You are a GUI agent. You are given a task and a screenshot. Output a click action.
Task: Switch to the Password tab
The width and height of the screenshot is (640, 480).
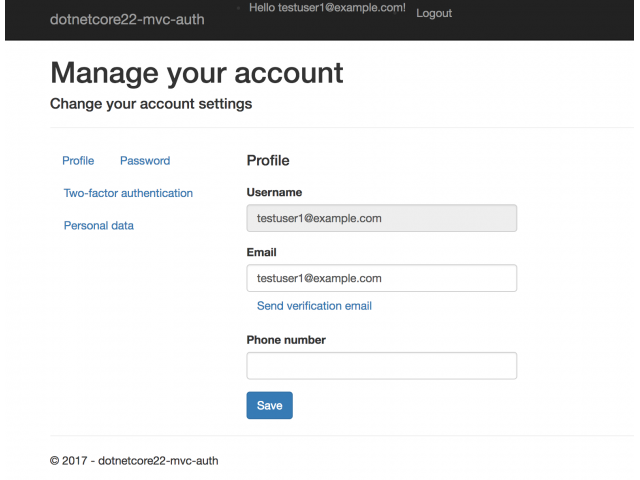coord(145,160)
